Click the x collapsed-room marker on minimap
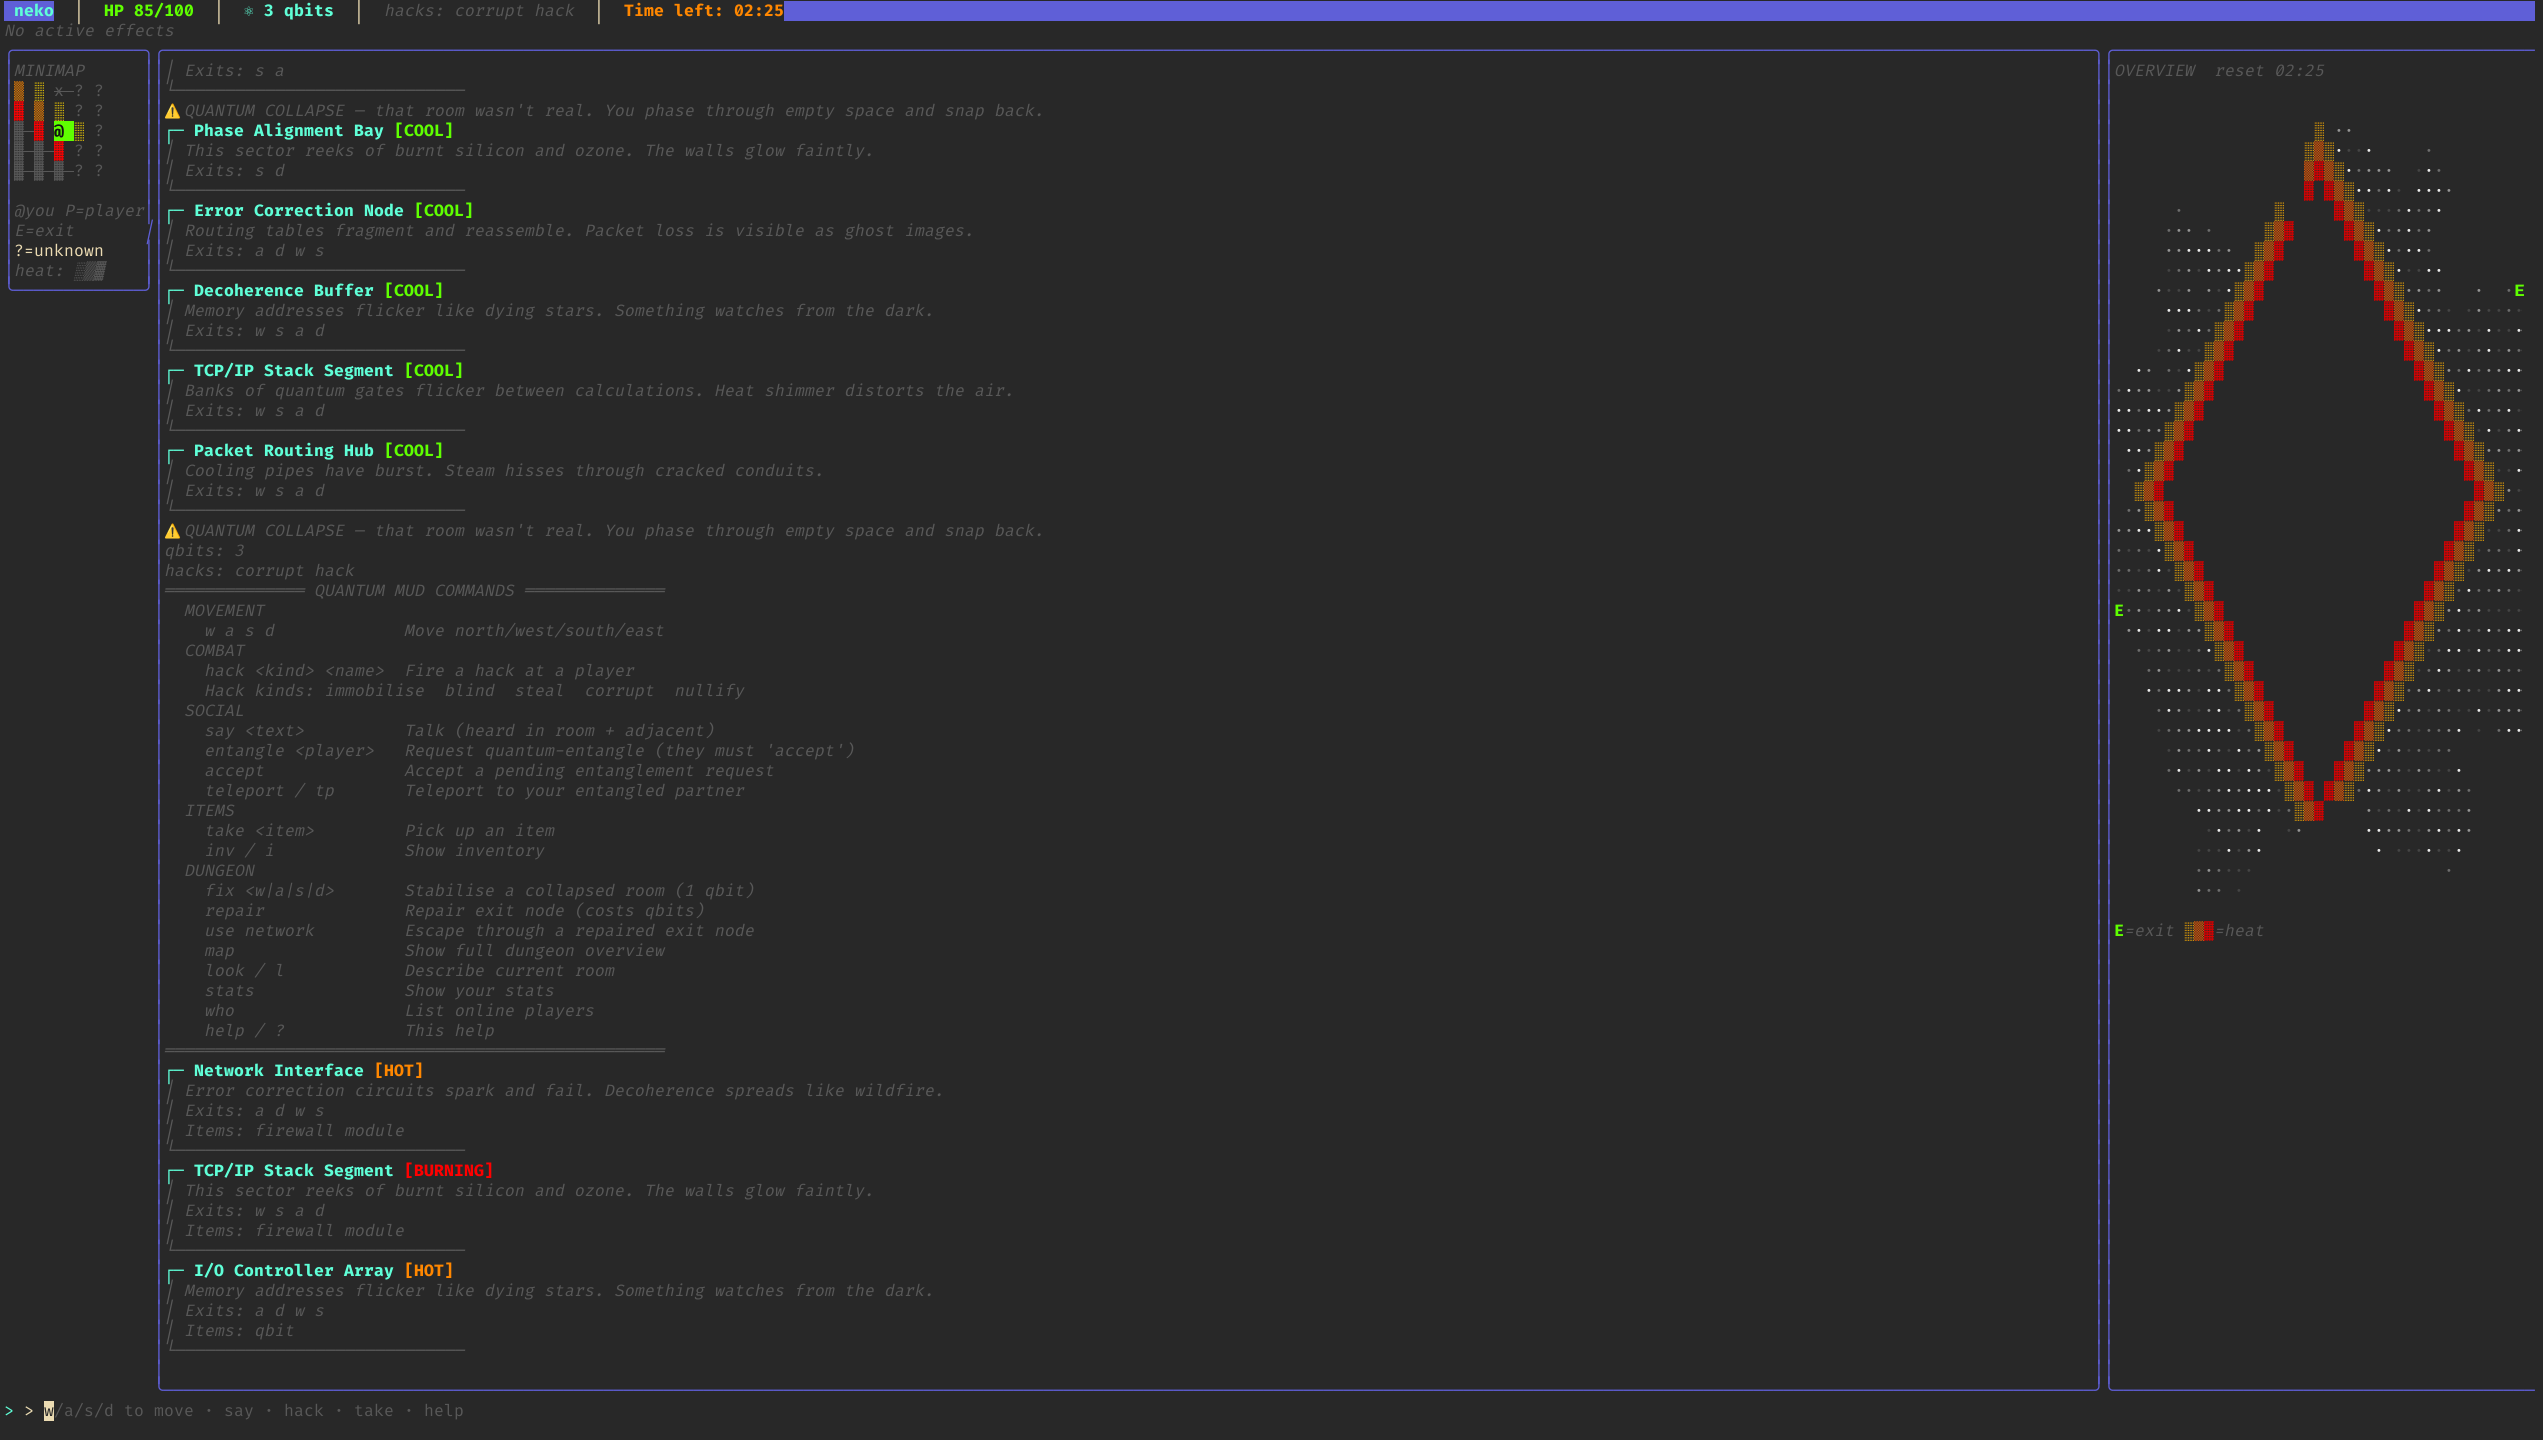The width and height of the screenshot is (2543, 1440). [x=59, y=91]
